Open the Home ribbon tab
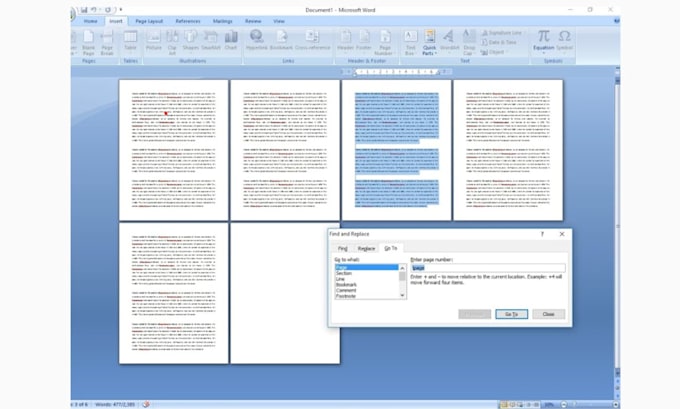This screenshot has width=680, height=409. point(90,21)
